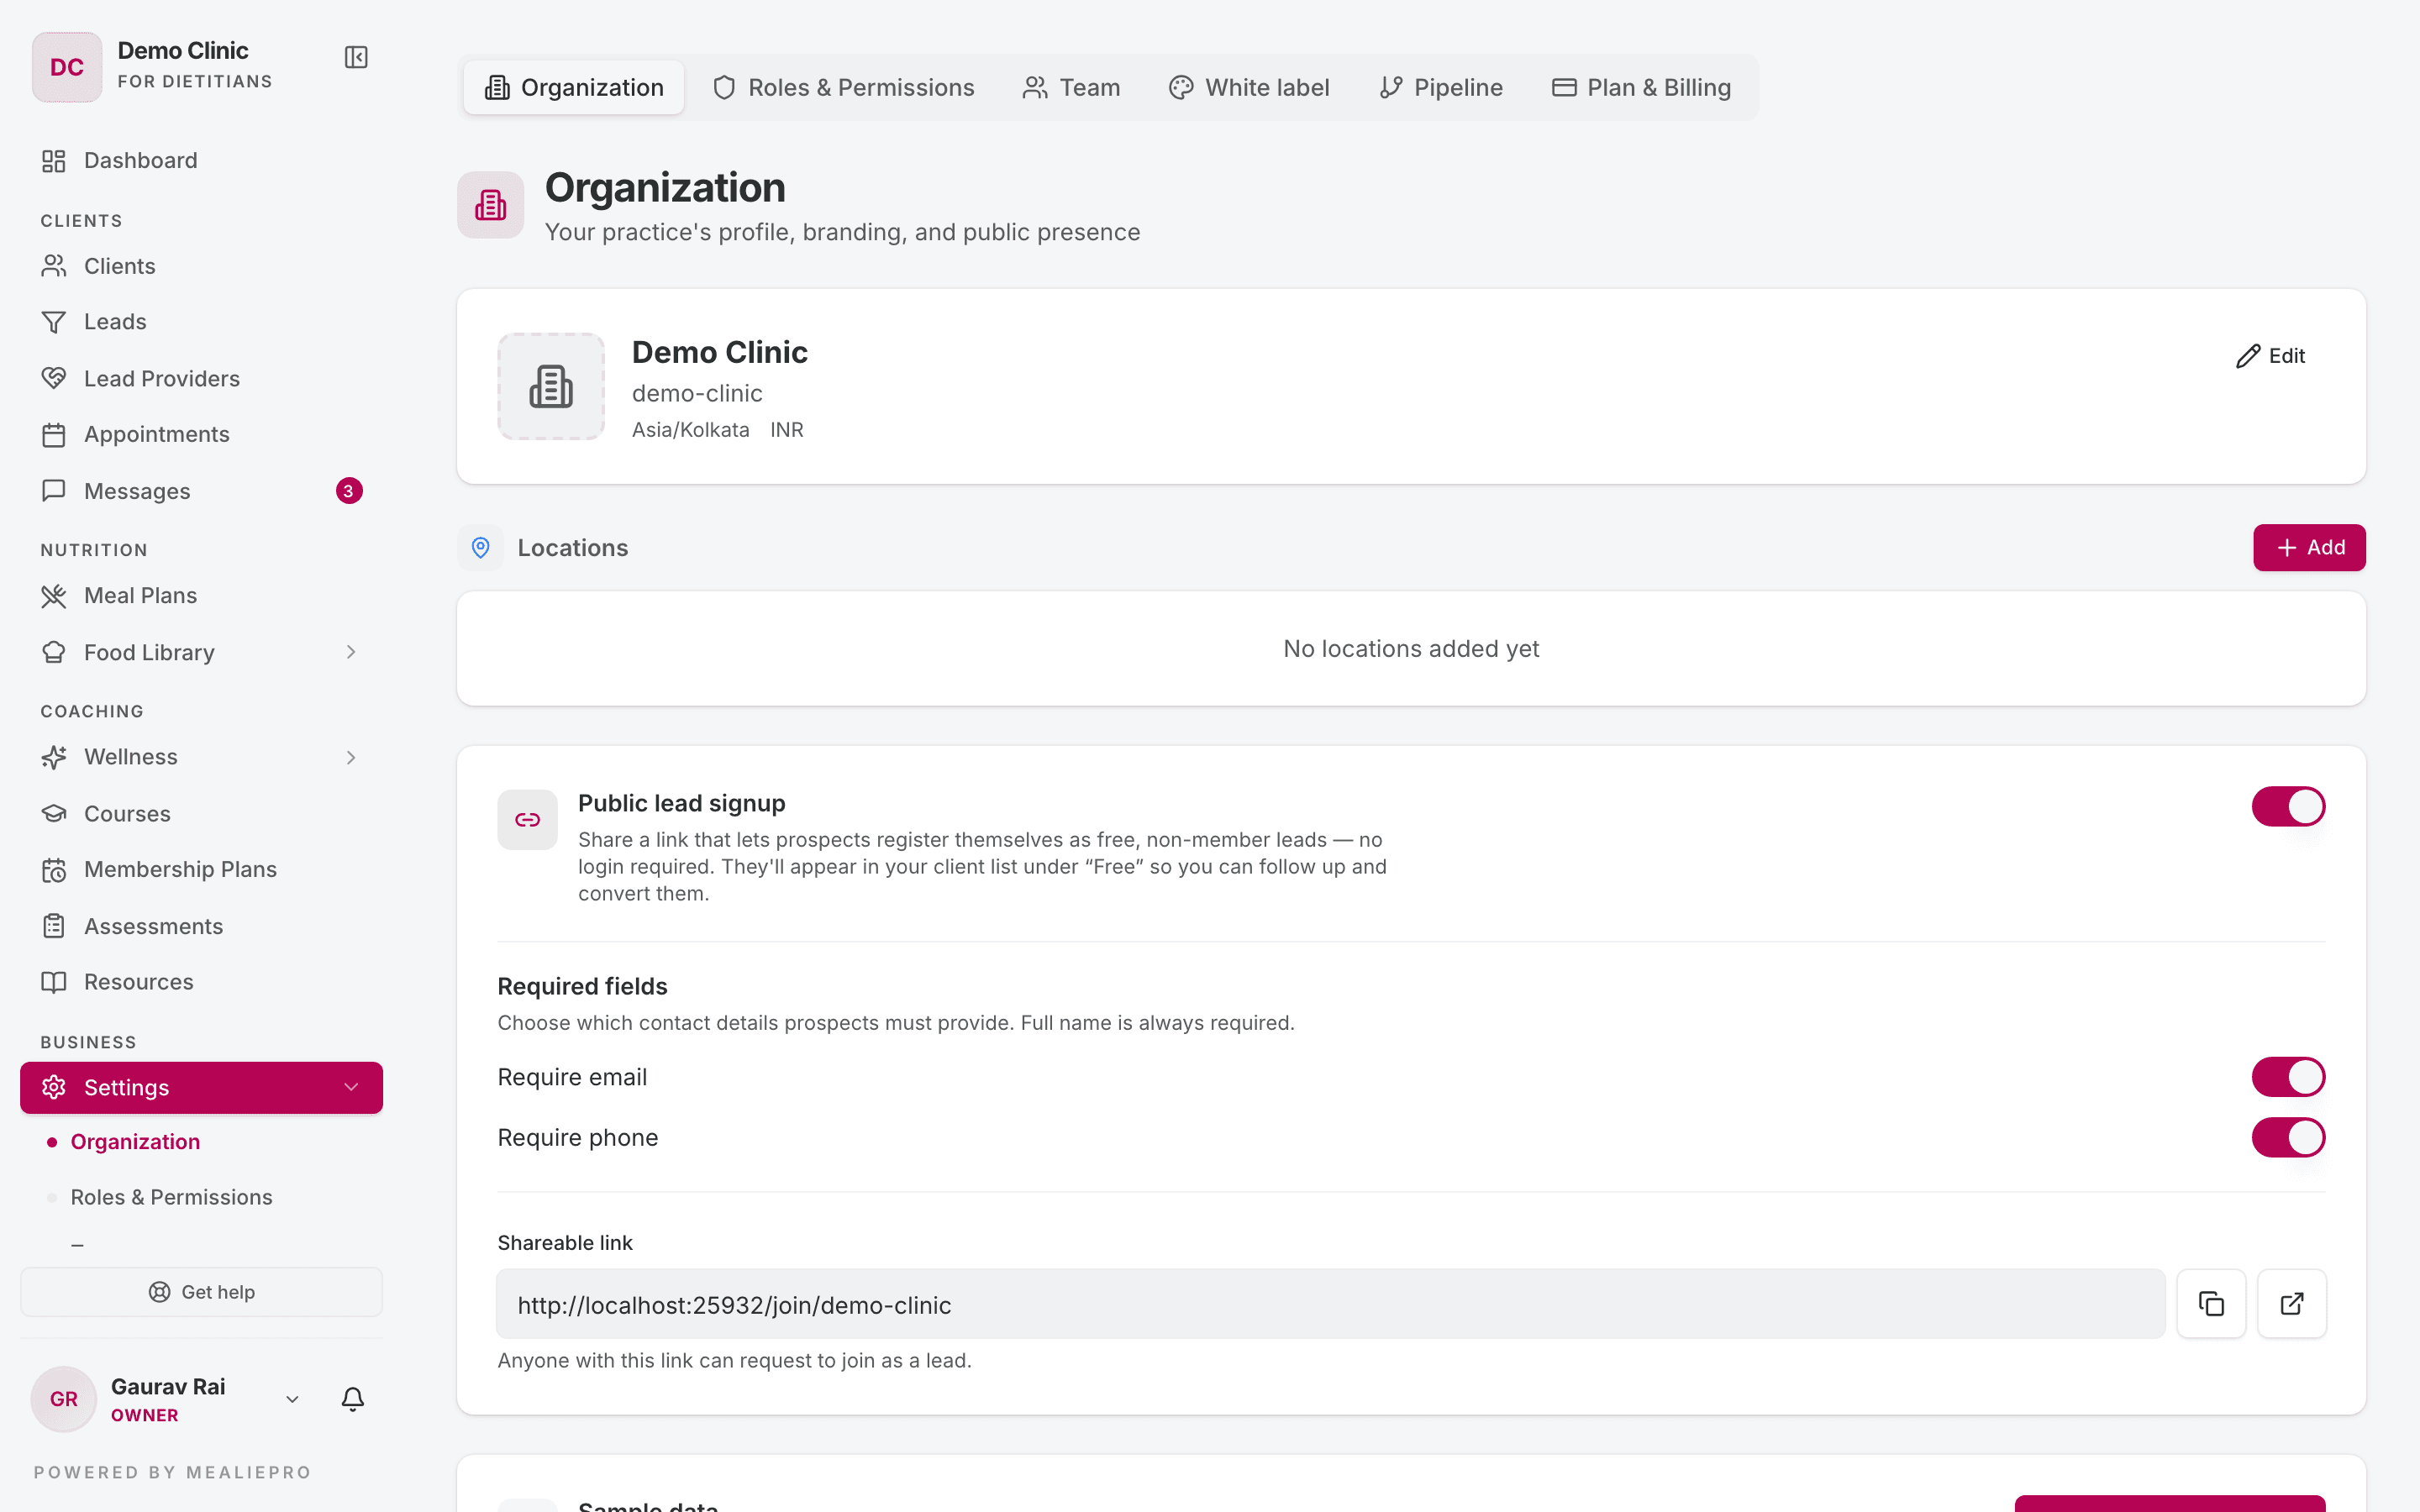
Task: Open Dashboard from sidebar
Action: pyautogui.click(x=202, y=160)
